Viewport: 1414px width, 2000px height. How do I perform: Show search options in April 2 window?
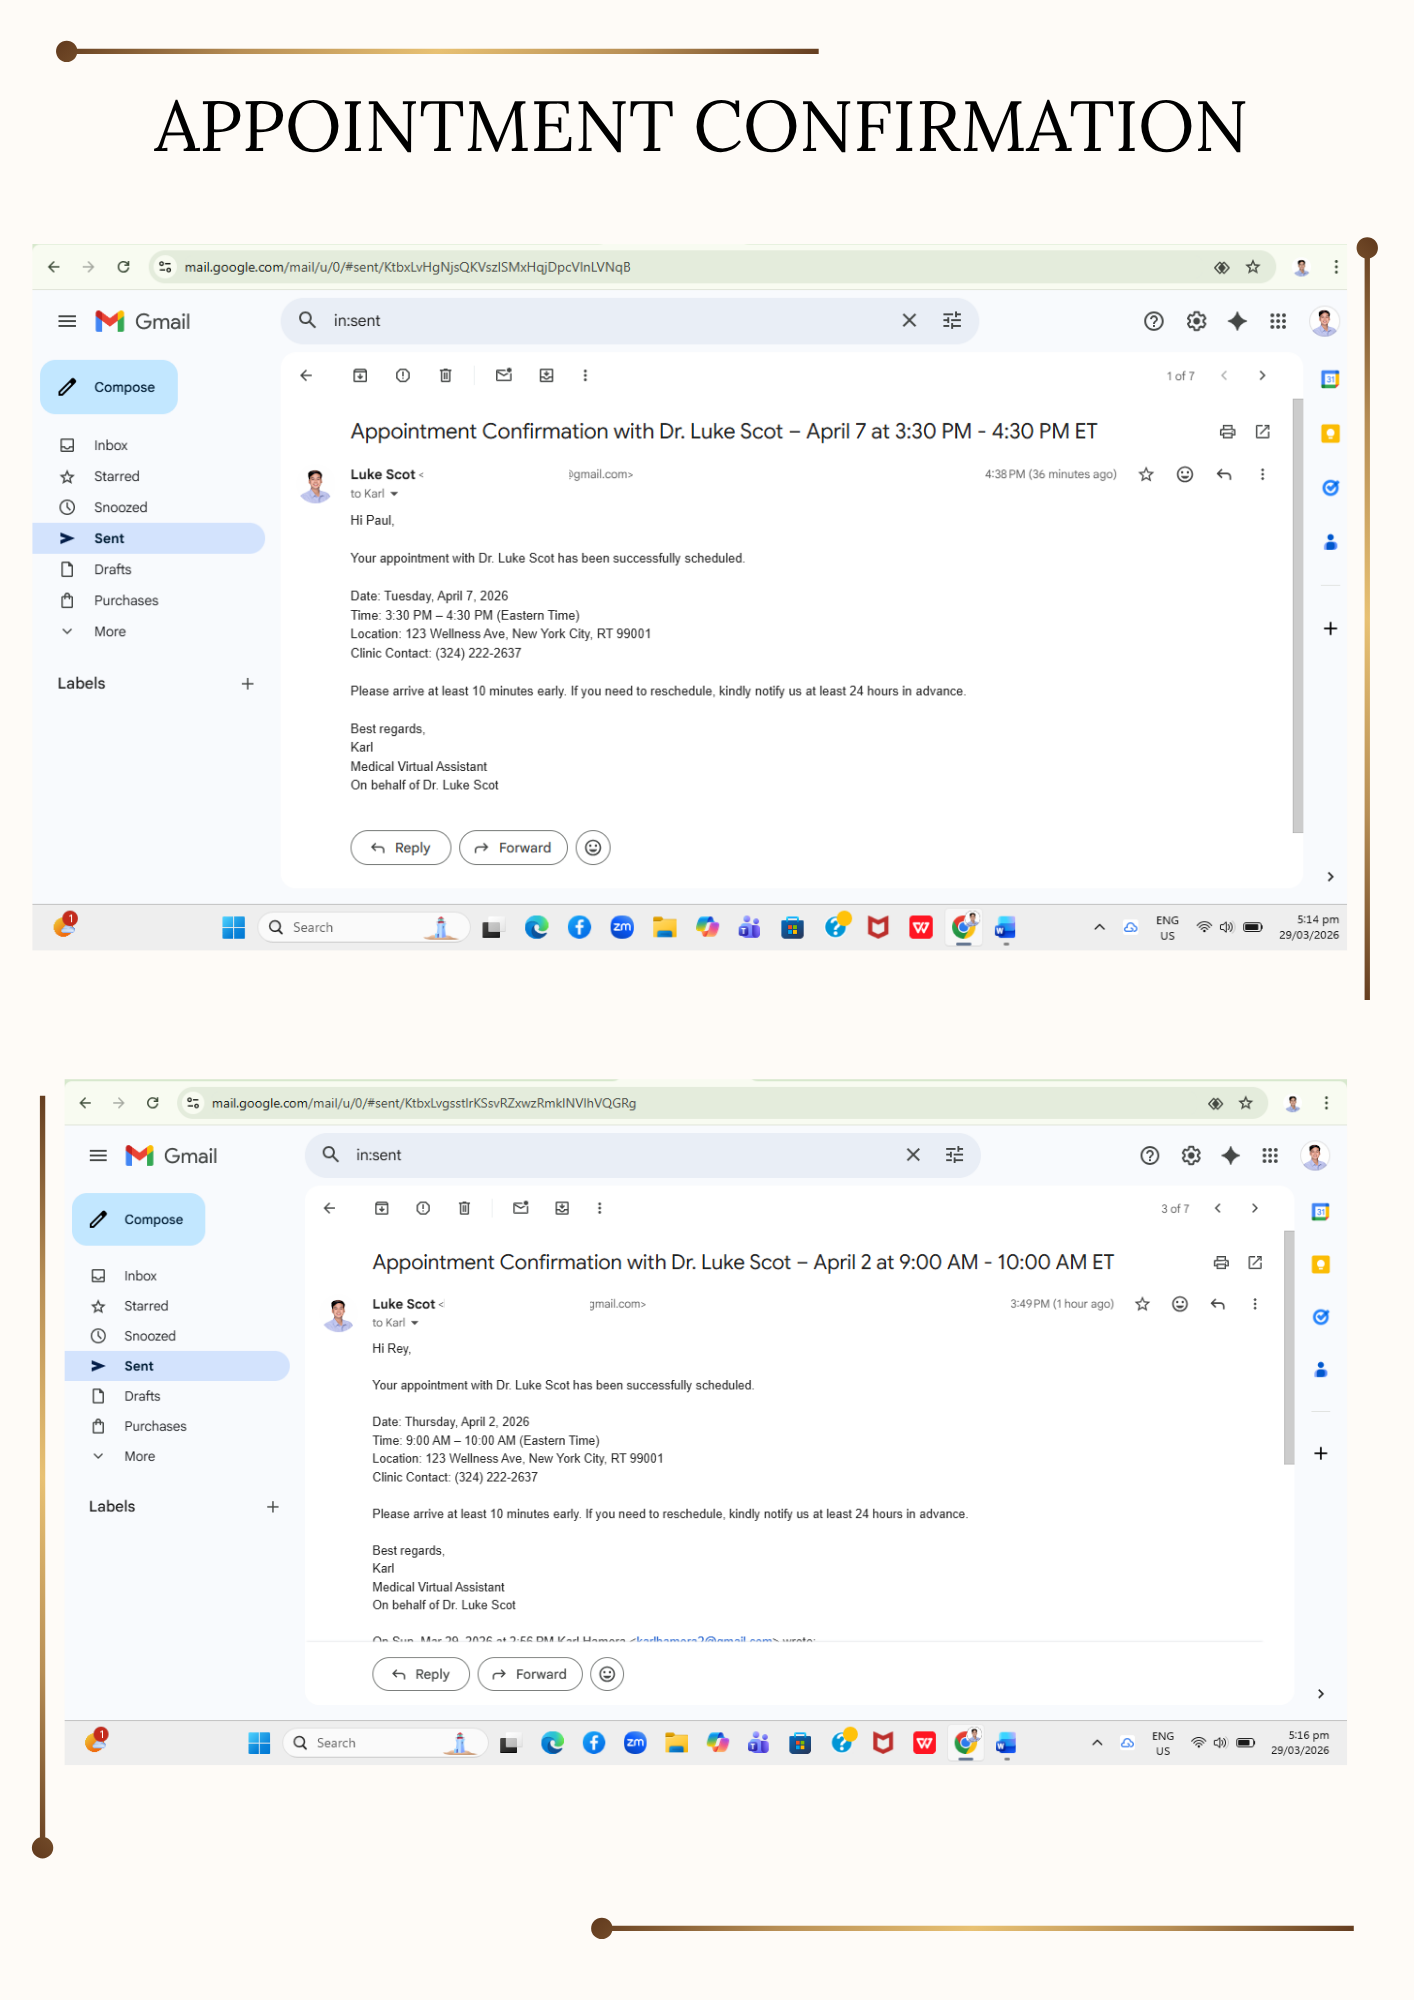pyautogui.click(x=955, y=1155)
